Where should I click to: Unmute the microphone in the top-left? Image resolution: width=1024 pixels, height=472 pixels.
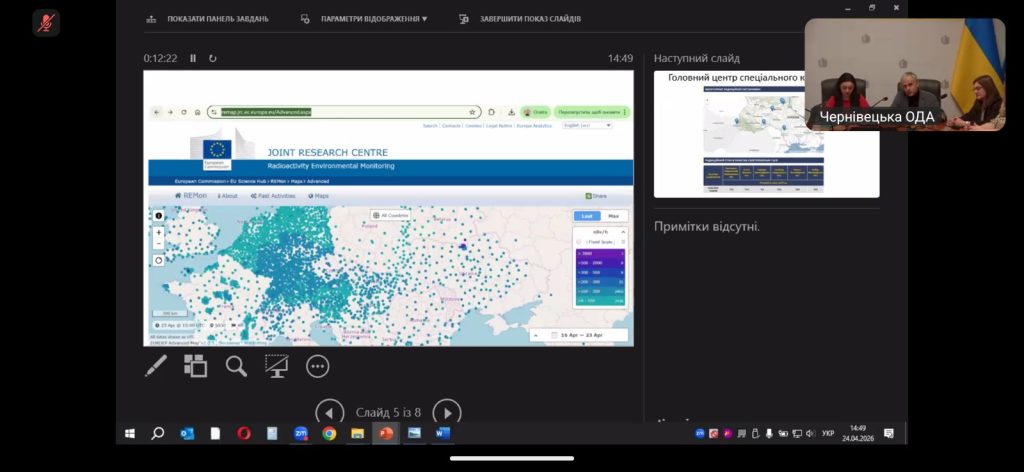click(x=45, y=22)
